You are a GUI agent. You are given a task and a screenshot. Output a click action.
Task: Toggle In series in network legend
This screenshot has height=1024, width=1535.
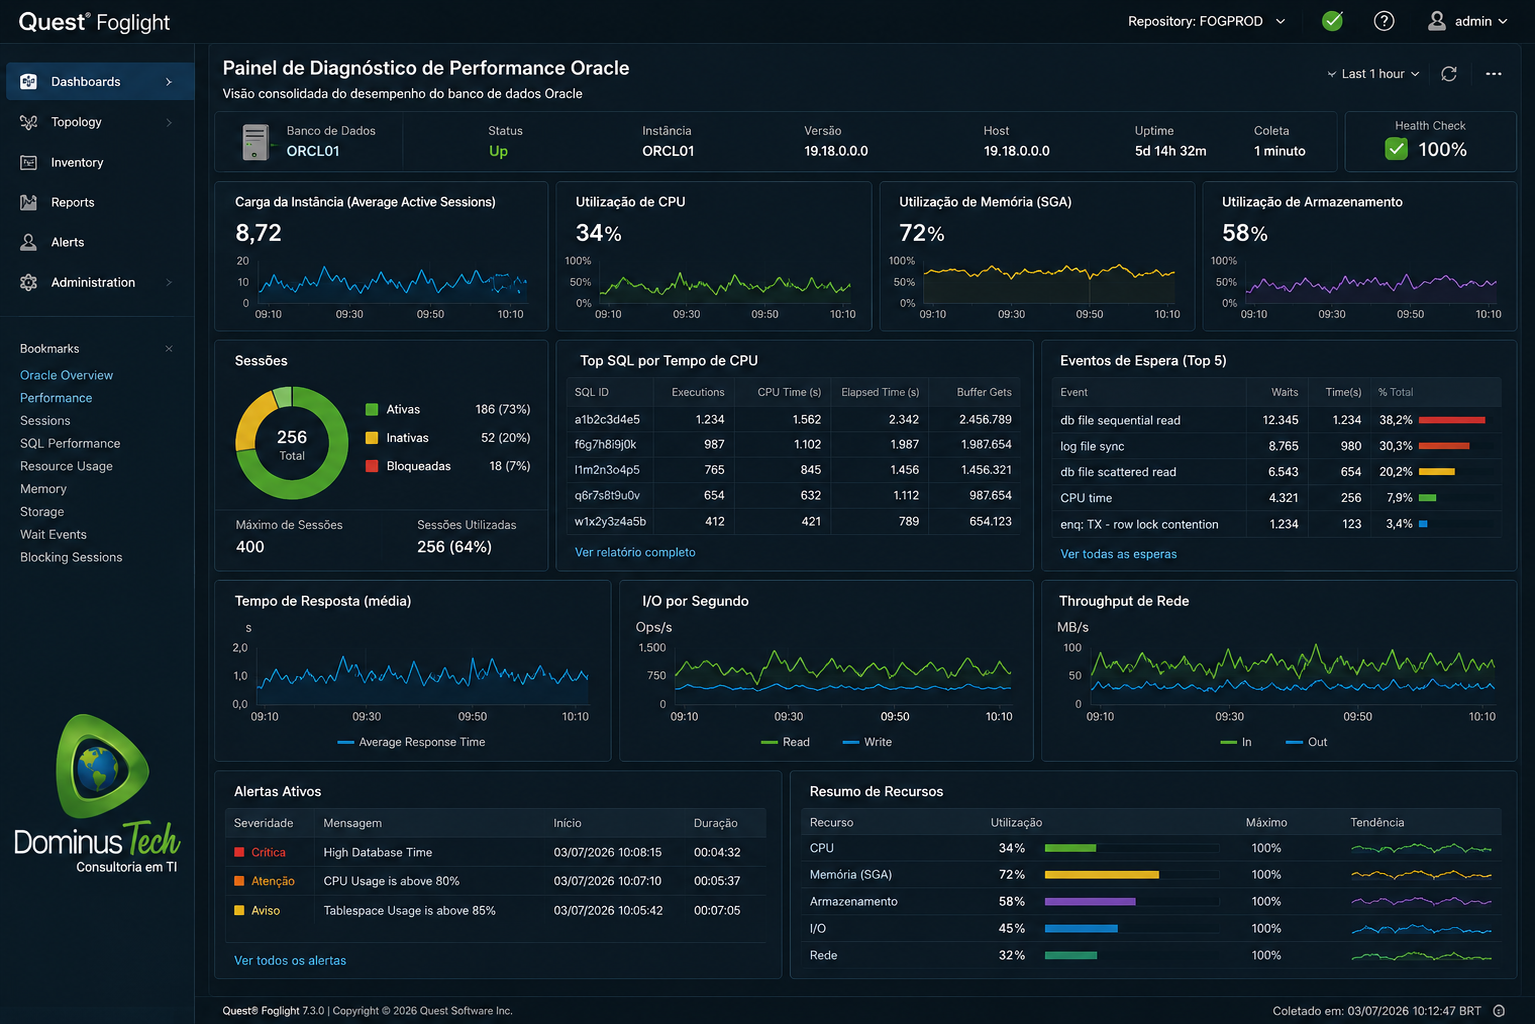(x=1237, y=742)
